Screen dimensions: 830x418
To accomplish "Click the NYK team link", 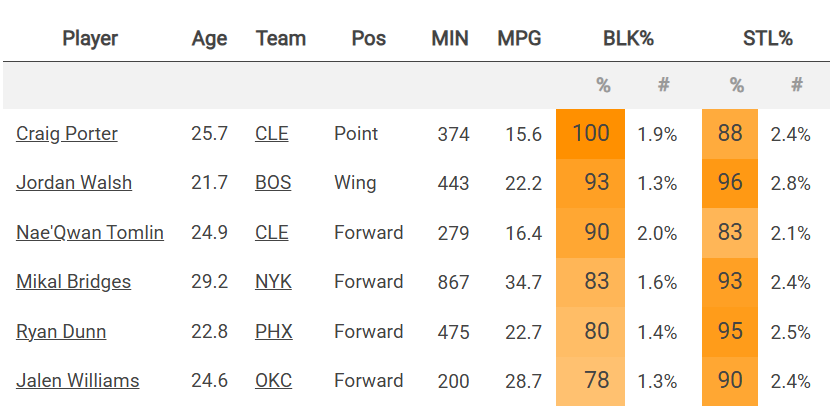I will (x=273, y=282).
